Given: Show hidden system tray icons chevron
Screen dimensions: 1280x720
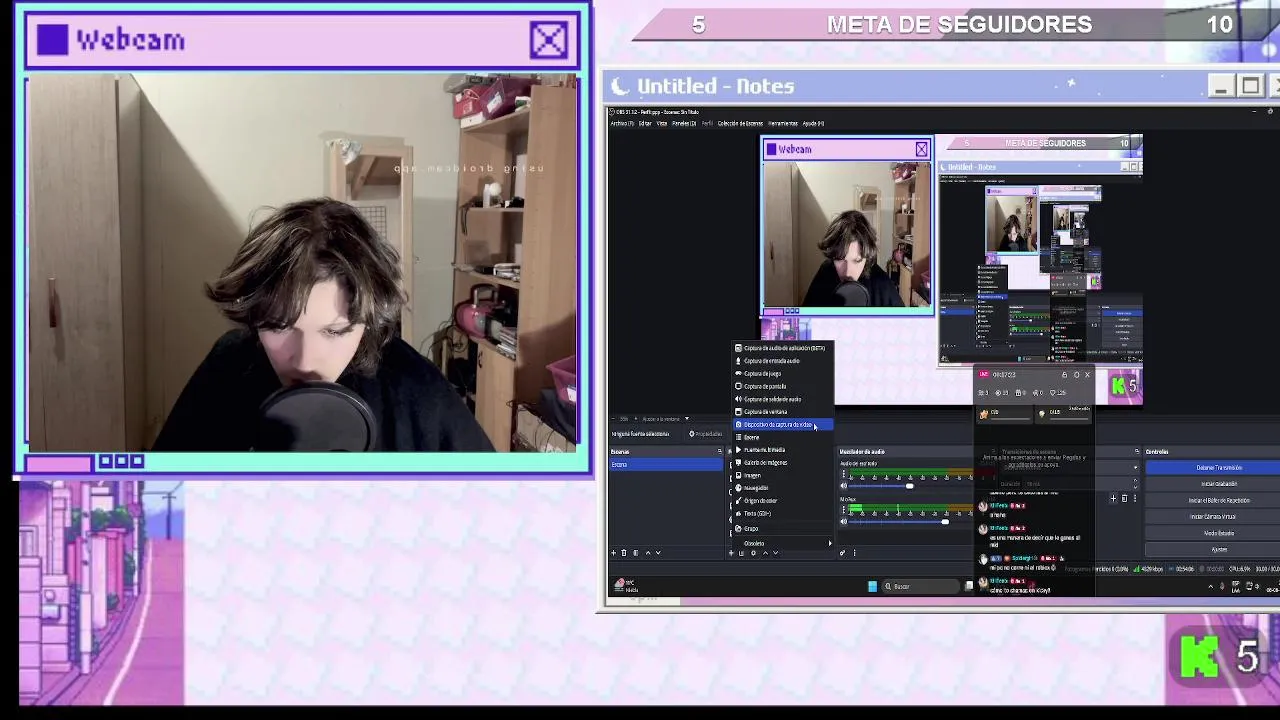Looking at the screenshot, I should tap(1211, 587).
